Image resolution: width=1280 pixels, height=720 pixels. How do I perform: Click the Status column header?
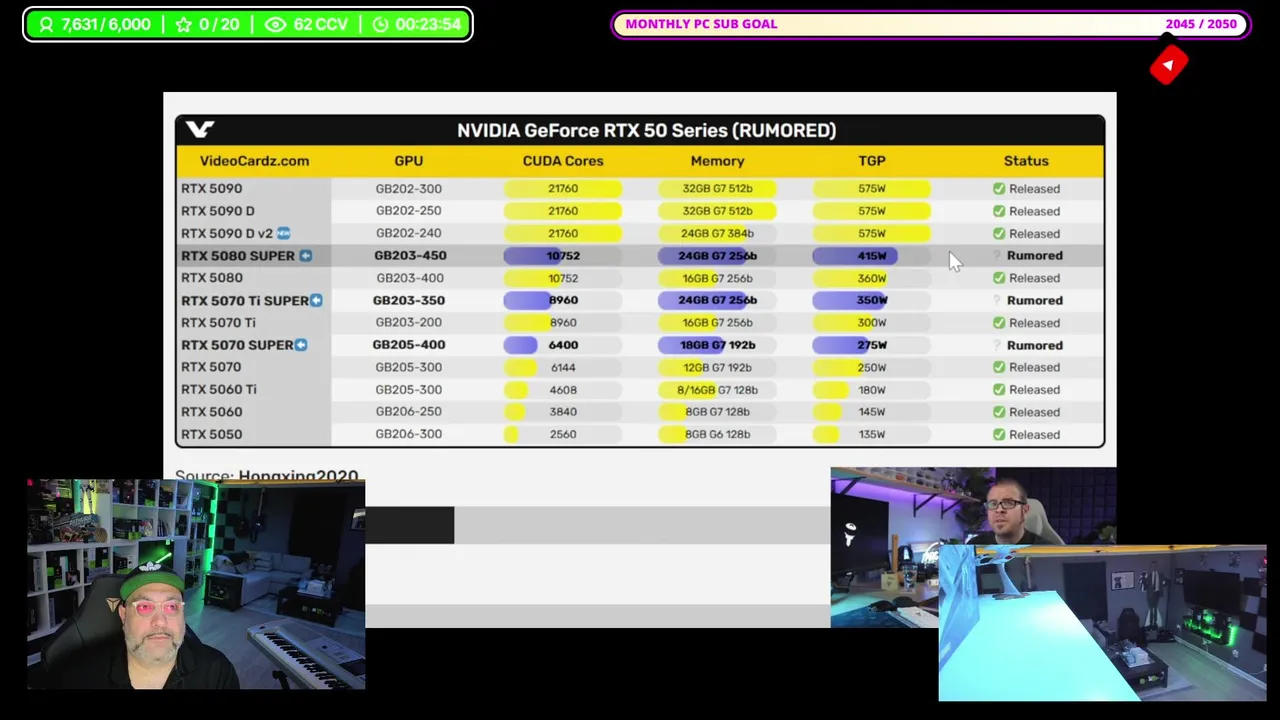point(1026,161)
